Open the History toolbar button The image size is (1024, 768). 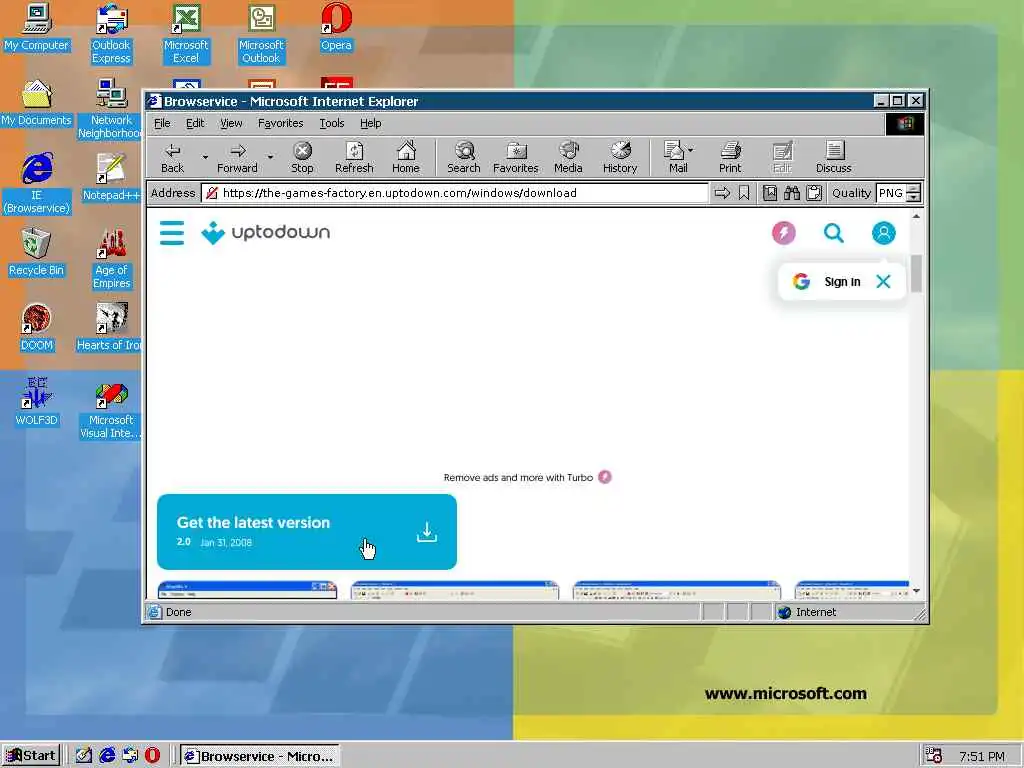tap(620, 157)
